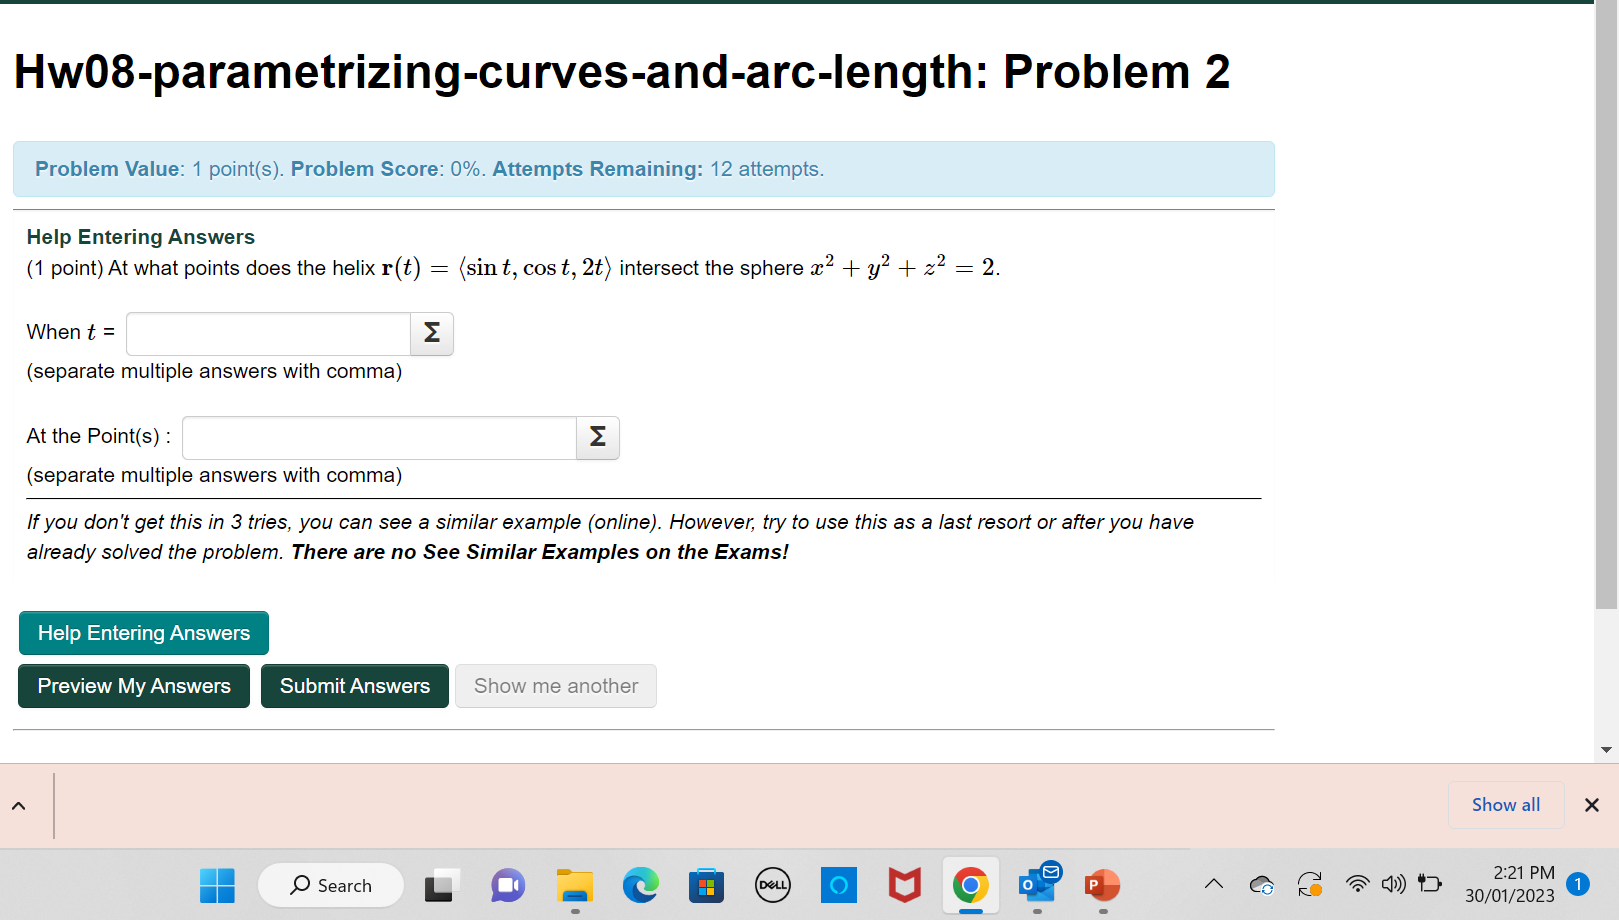Open Outlook from the taskbar
Screen dimensions: 1619x920
pyautogui.click(x=1036, y=885)
